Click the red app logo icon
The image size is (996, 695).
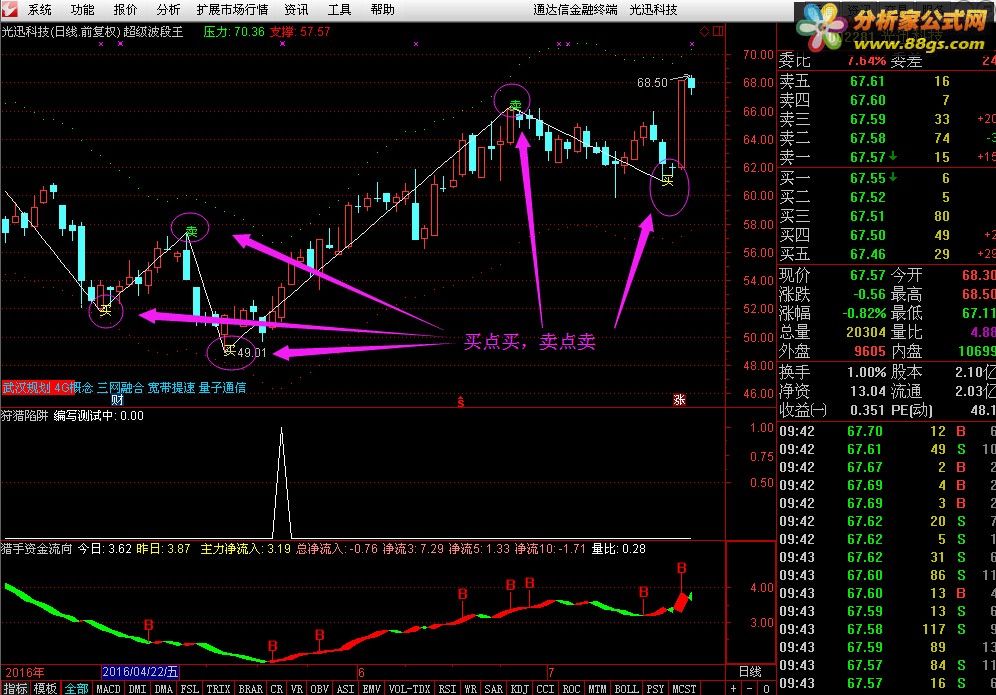(10, 9)
